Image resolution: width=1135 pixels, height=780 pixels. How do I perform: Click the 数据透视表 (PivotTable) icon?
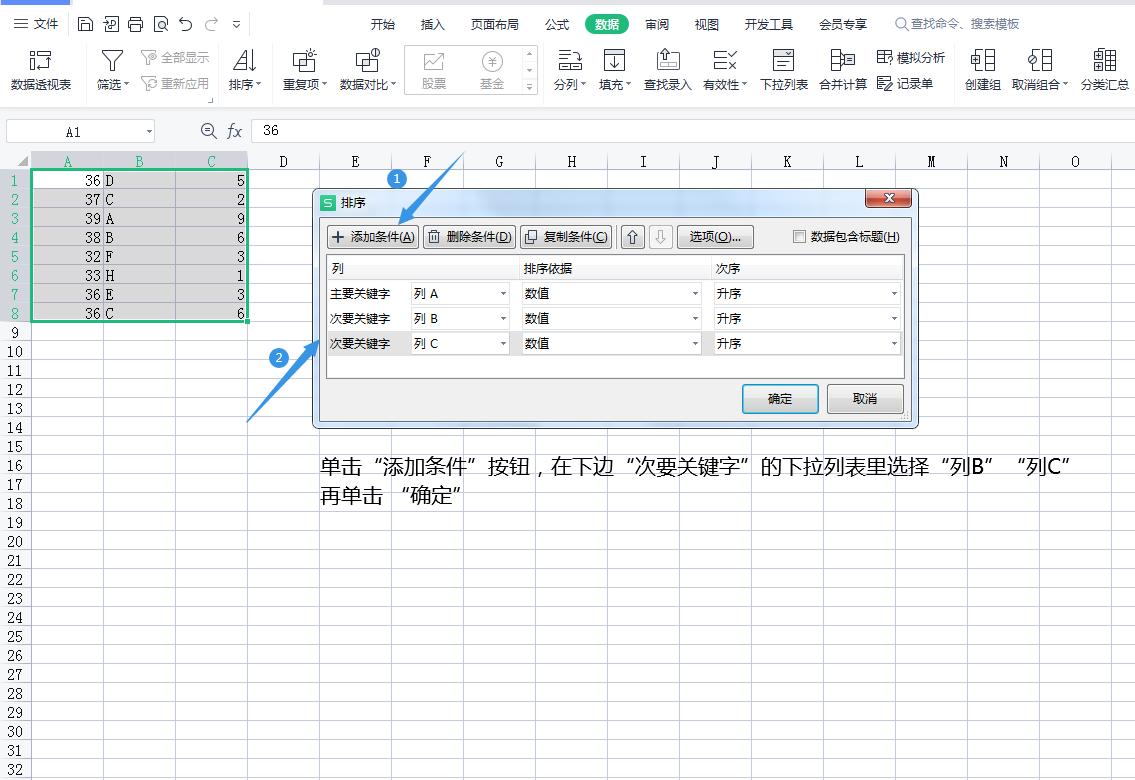point(40,68)
